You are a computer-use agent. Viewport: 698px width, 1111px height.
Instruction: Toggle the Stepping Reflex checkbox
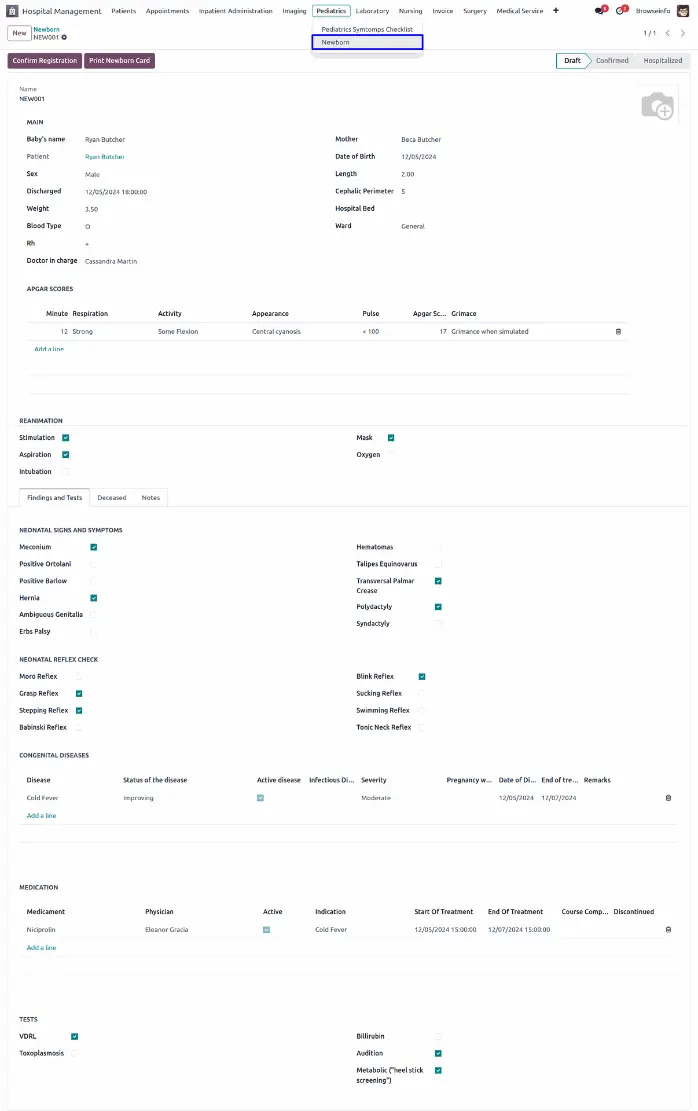click(79, 711)
